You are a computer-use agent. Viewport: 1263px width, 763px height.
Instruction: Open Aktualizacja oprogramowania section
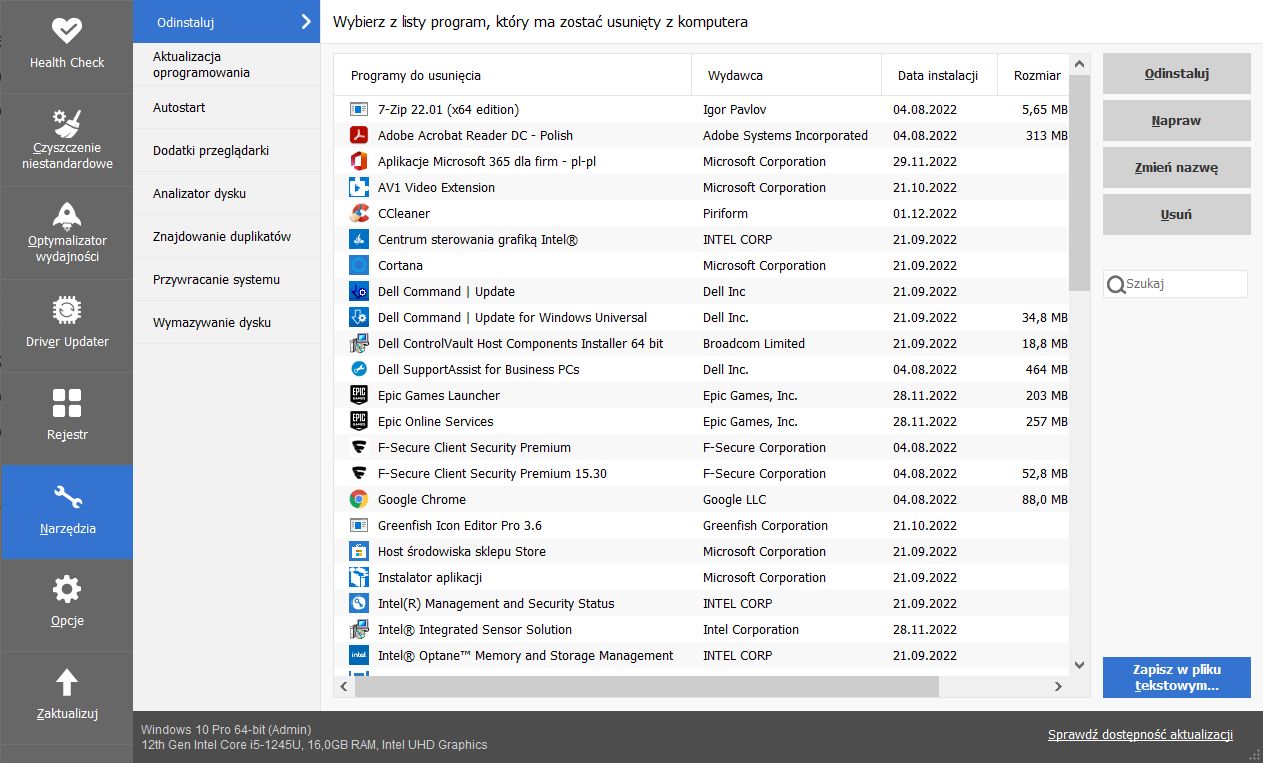[x=227, y=65]
